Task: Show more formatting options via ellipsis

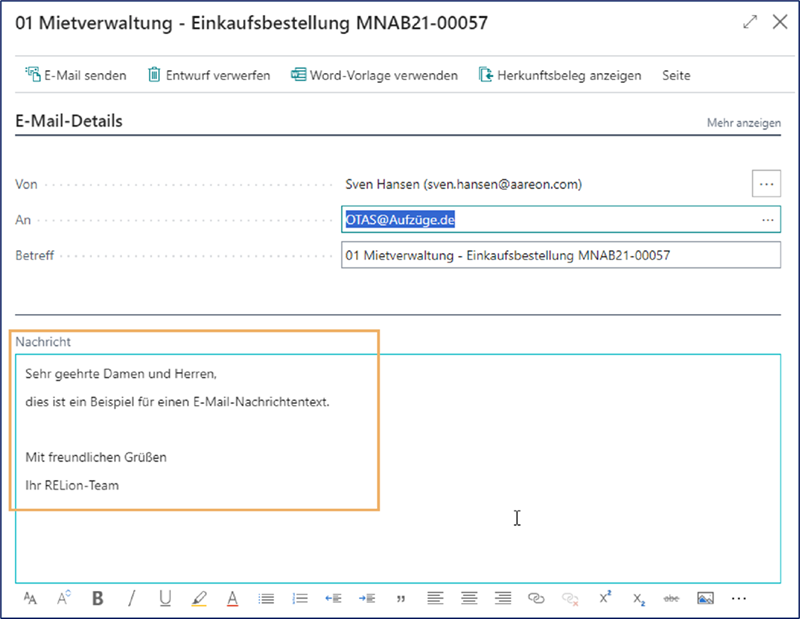Action: [x=739, y=598]
